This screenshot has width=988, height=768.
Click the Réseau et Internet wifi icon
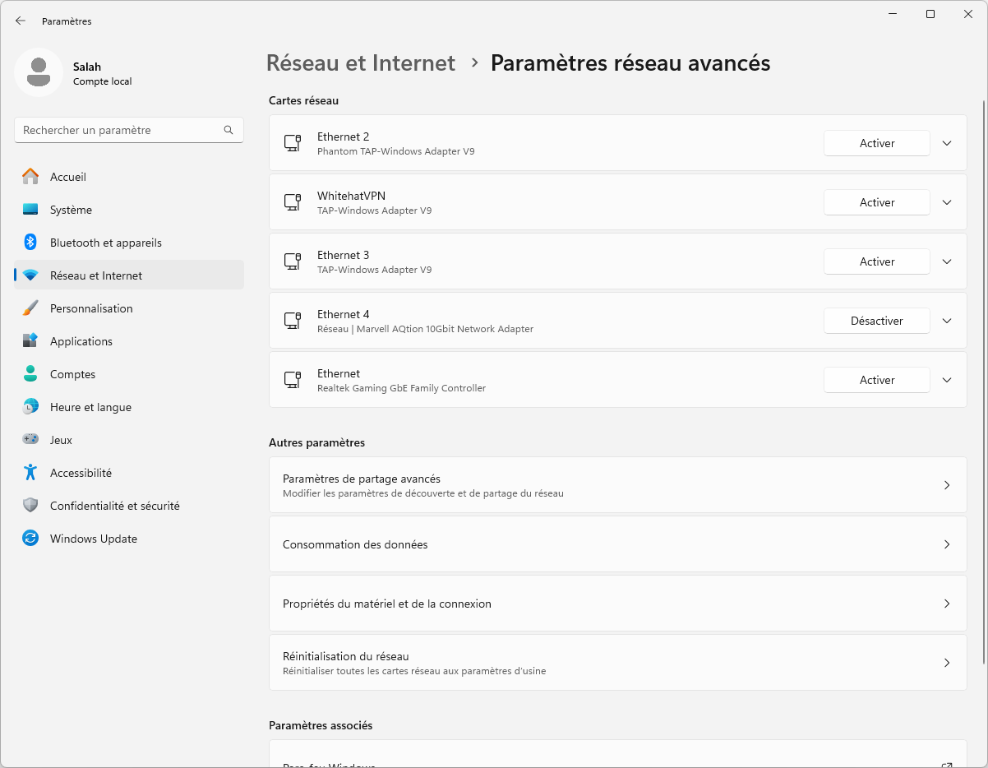30,275
